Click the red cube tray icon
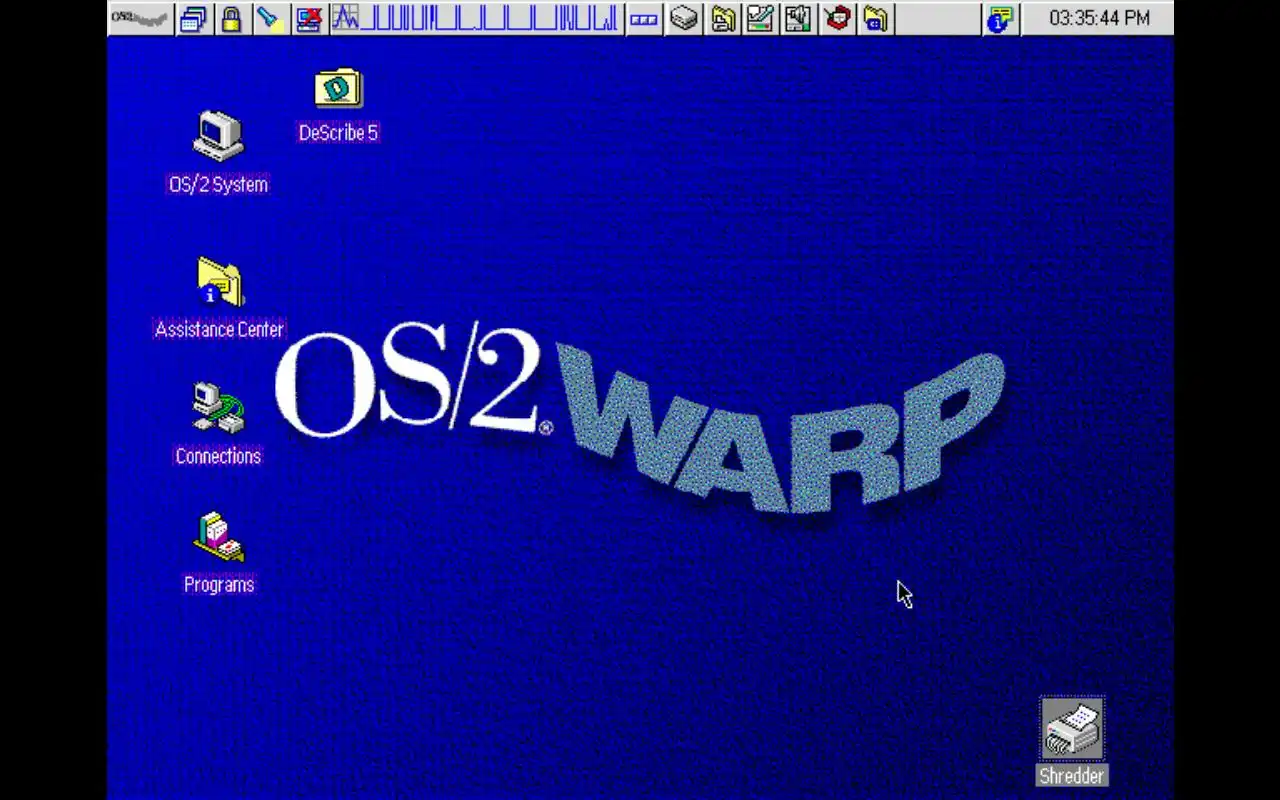The image size is (1280, 800). tap(837, 18)
